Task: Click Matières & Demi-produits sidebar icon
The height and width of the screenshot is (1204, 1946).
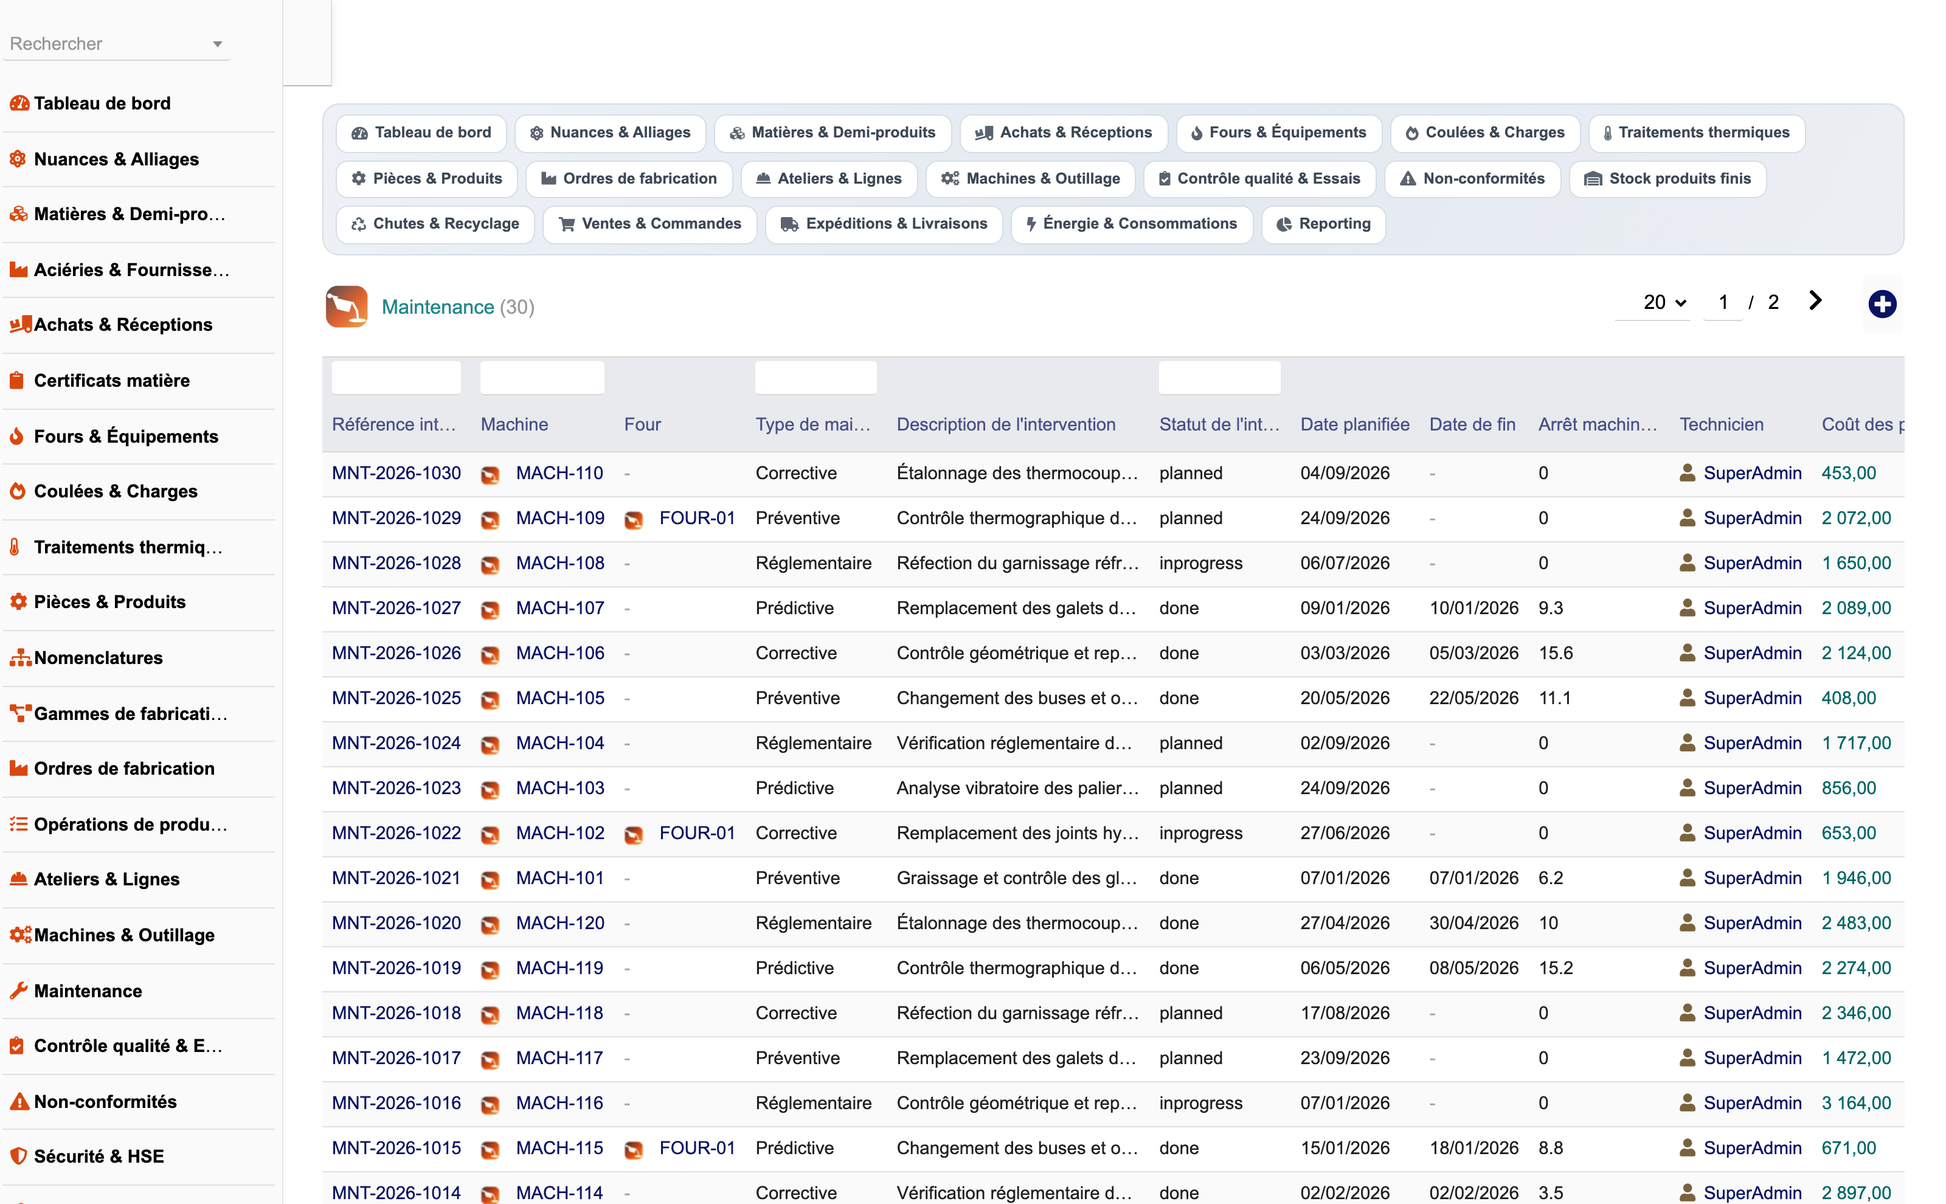Action: 18,214
